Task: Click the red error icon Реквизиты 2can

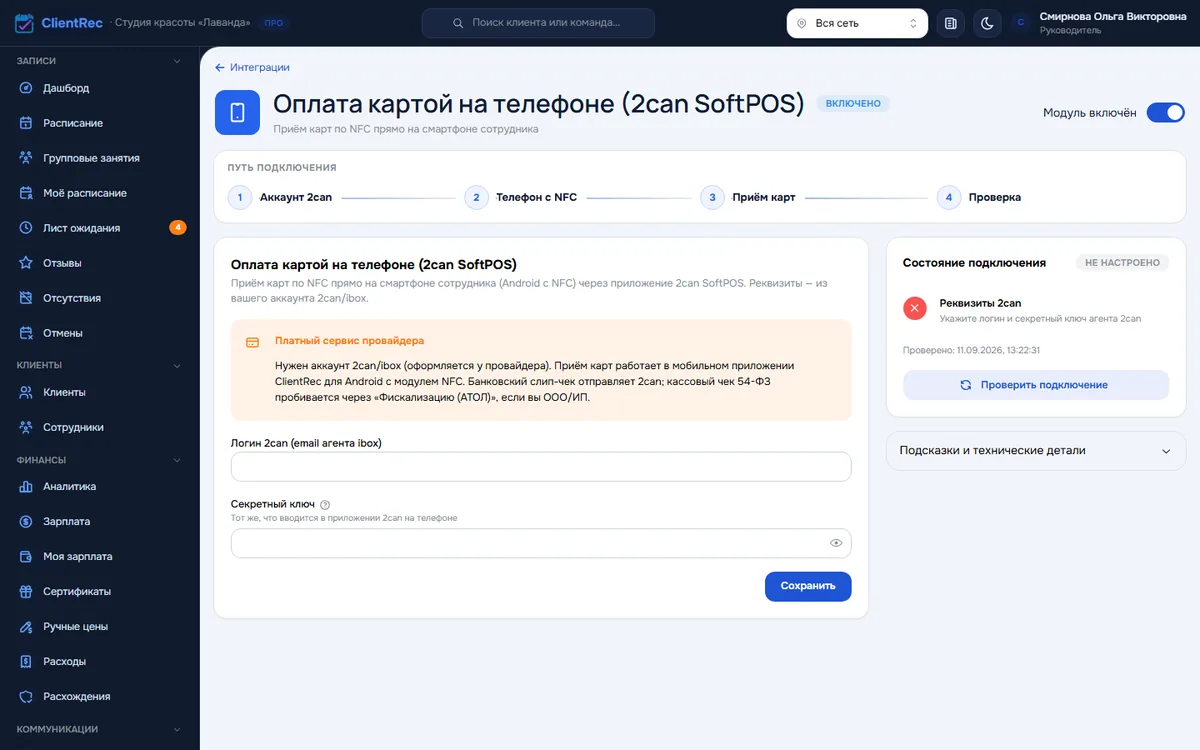Action: tap(915, 308)
